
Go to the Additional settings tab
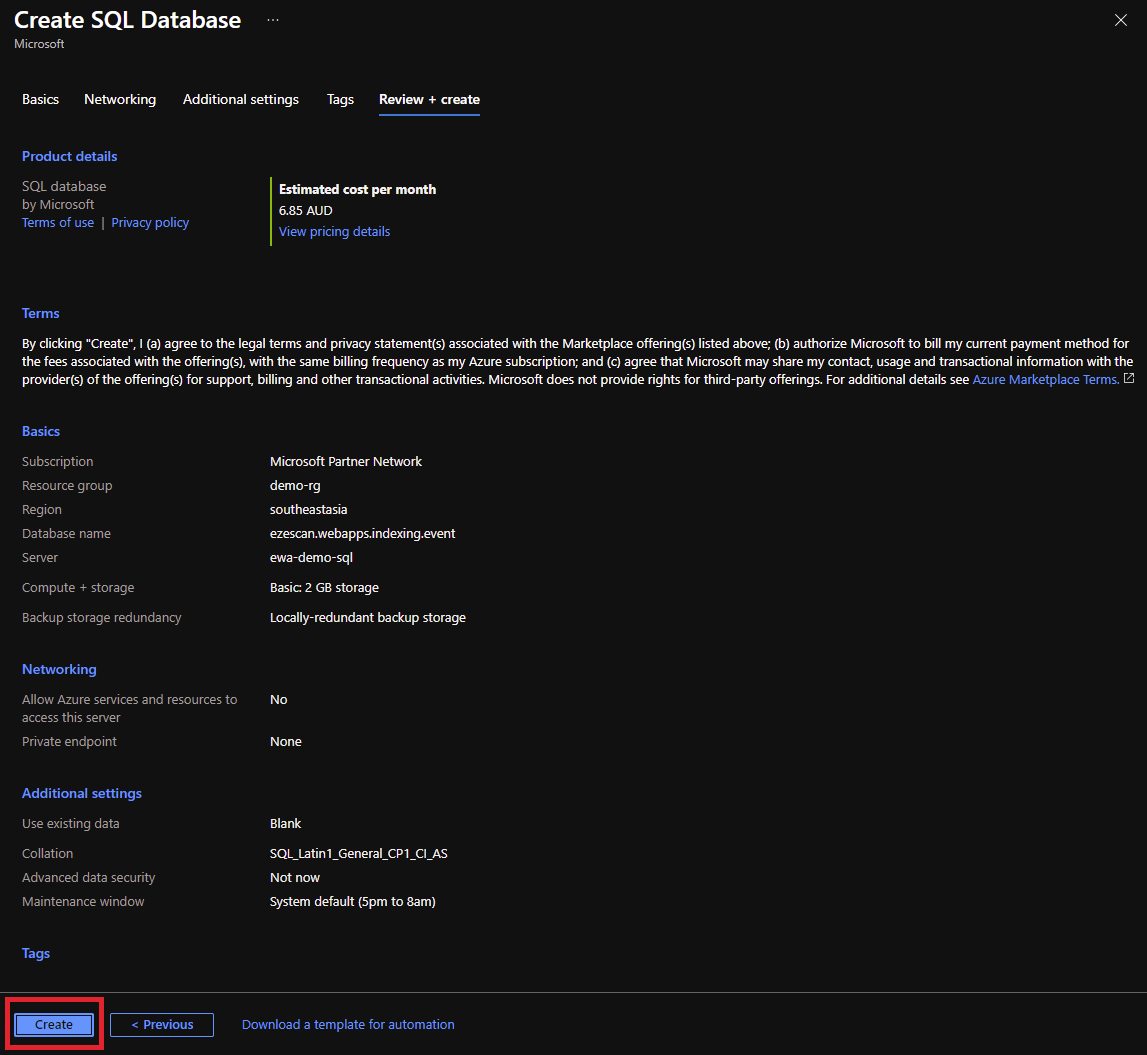[x=241, y=99]
